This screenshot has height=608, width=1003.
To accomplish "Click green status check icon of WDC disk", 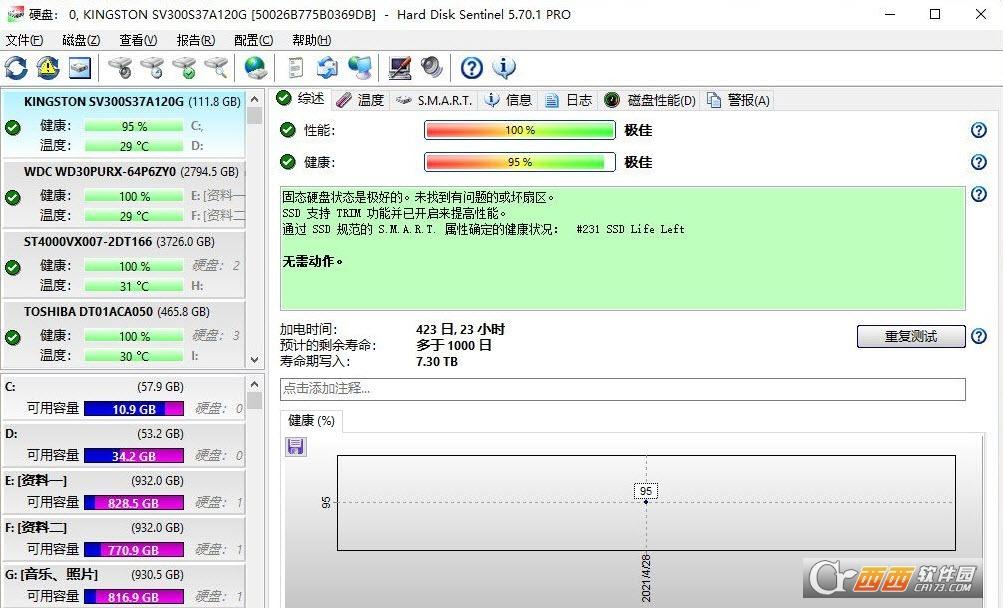I will pyautogui.click(x=13, y=197).
